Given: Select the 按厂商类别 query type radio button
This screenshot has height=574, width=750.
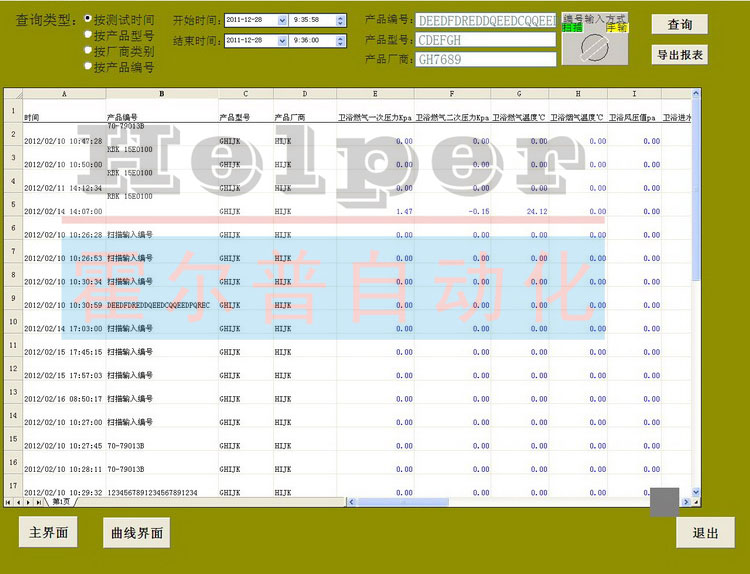Looking at the screenshot, I should tap(88, 50).
